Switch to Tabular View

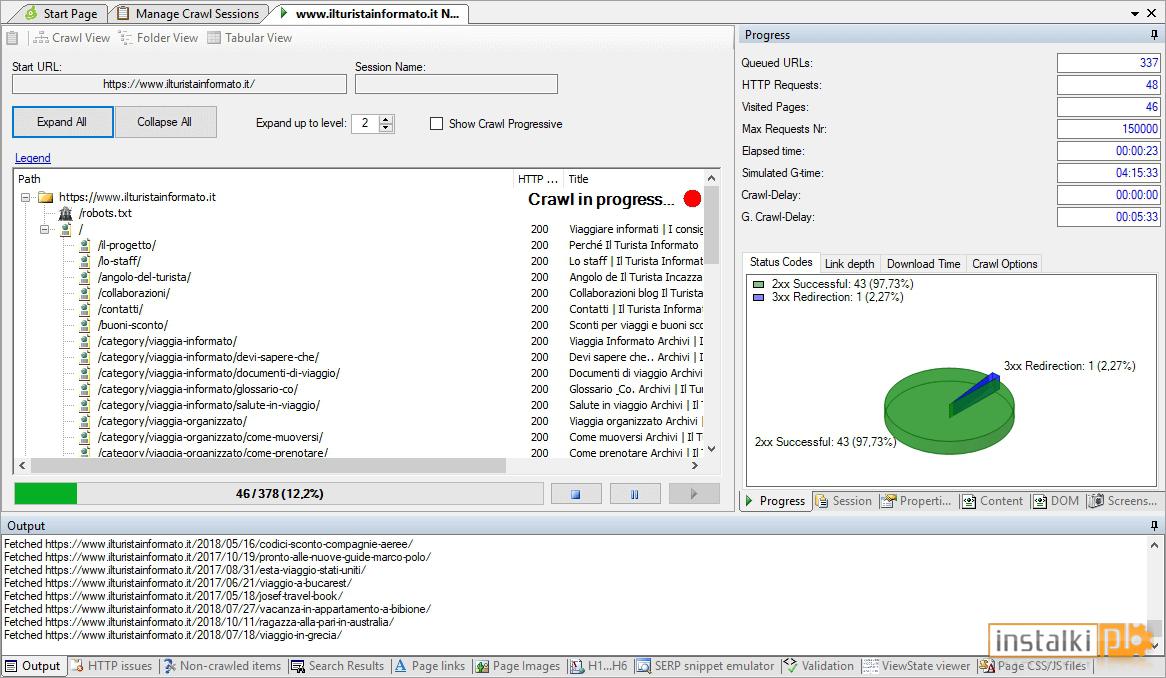point(250,38)
